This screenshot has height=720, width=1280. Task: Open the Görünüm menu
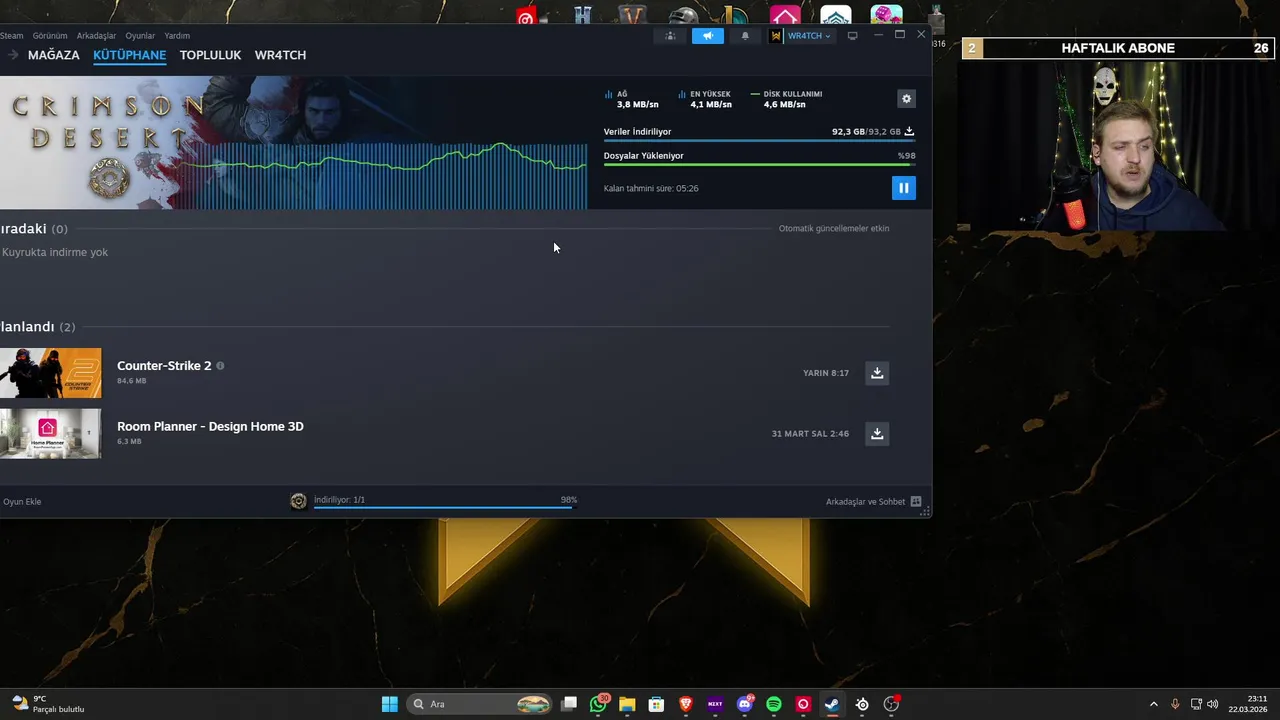50,36
